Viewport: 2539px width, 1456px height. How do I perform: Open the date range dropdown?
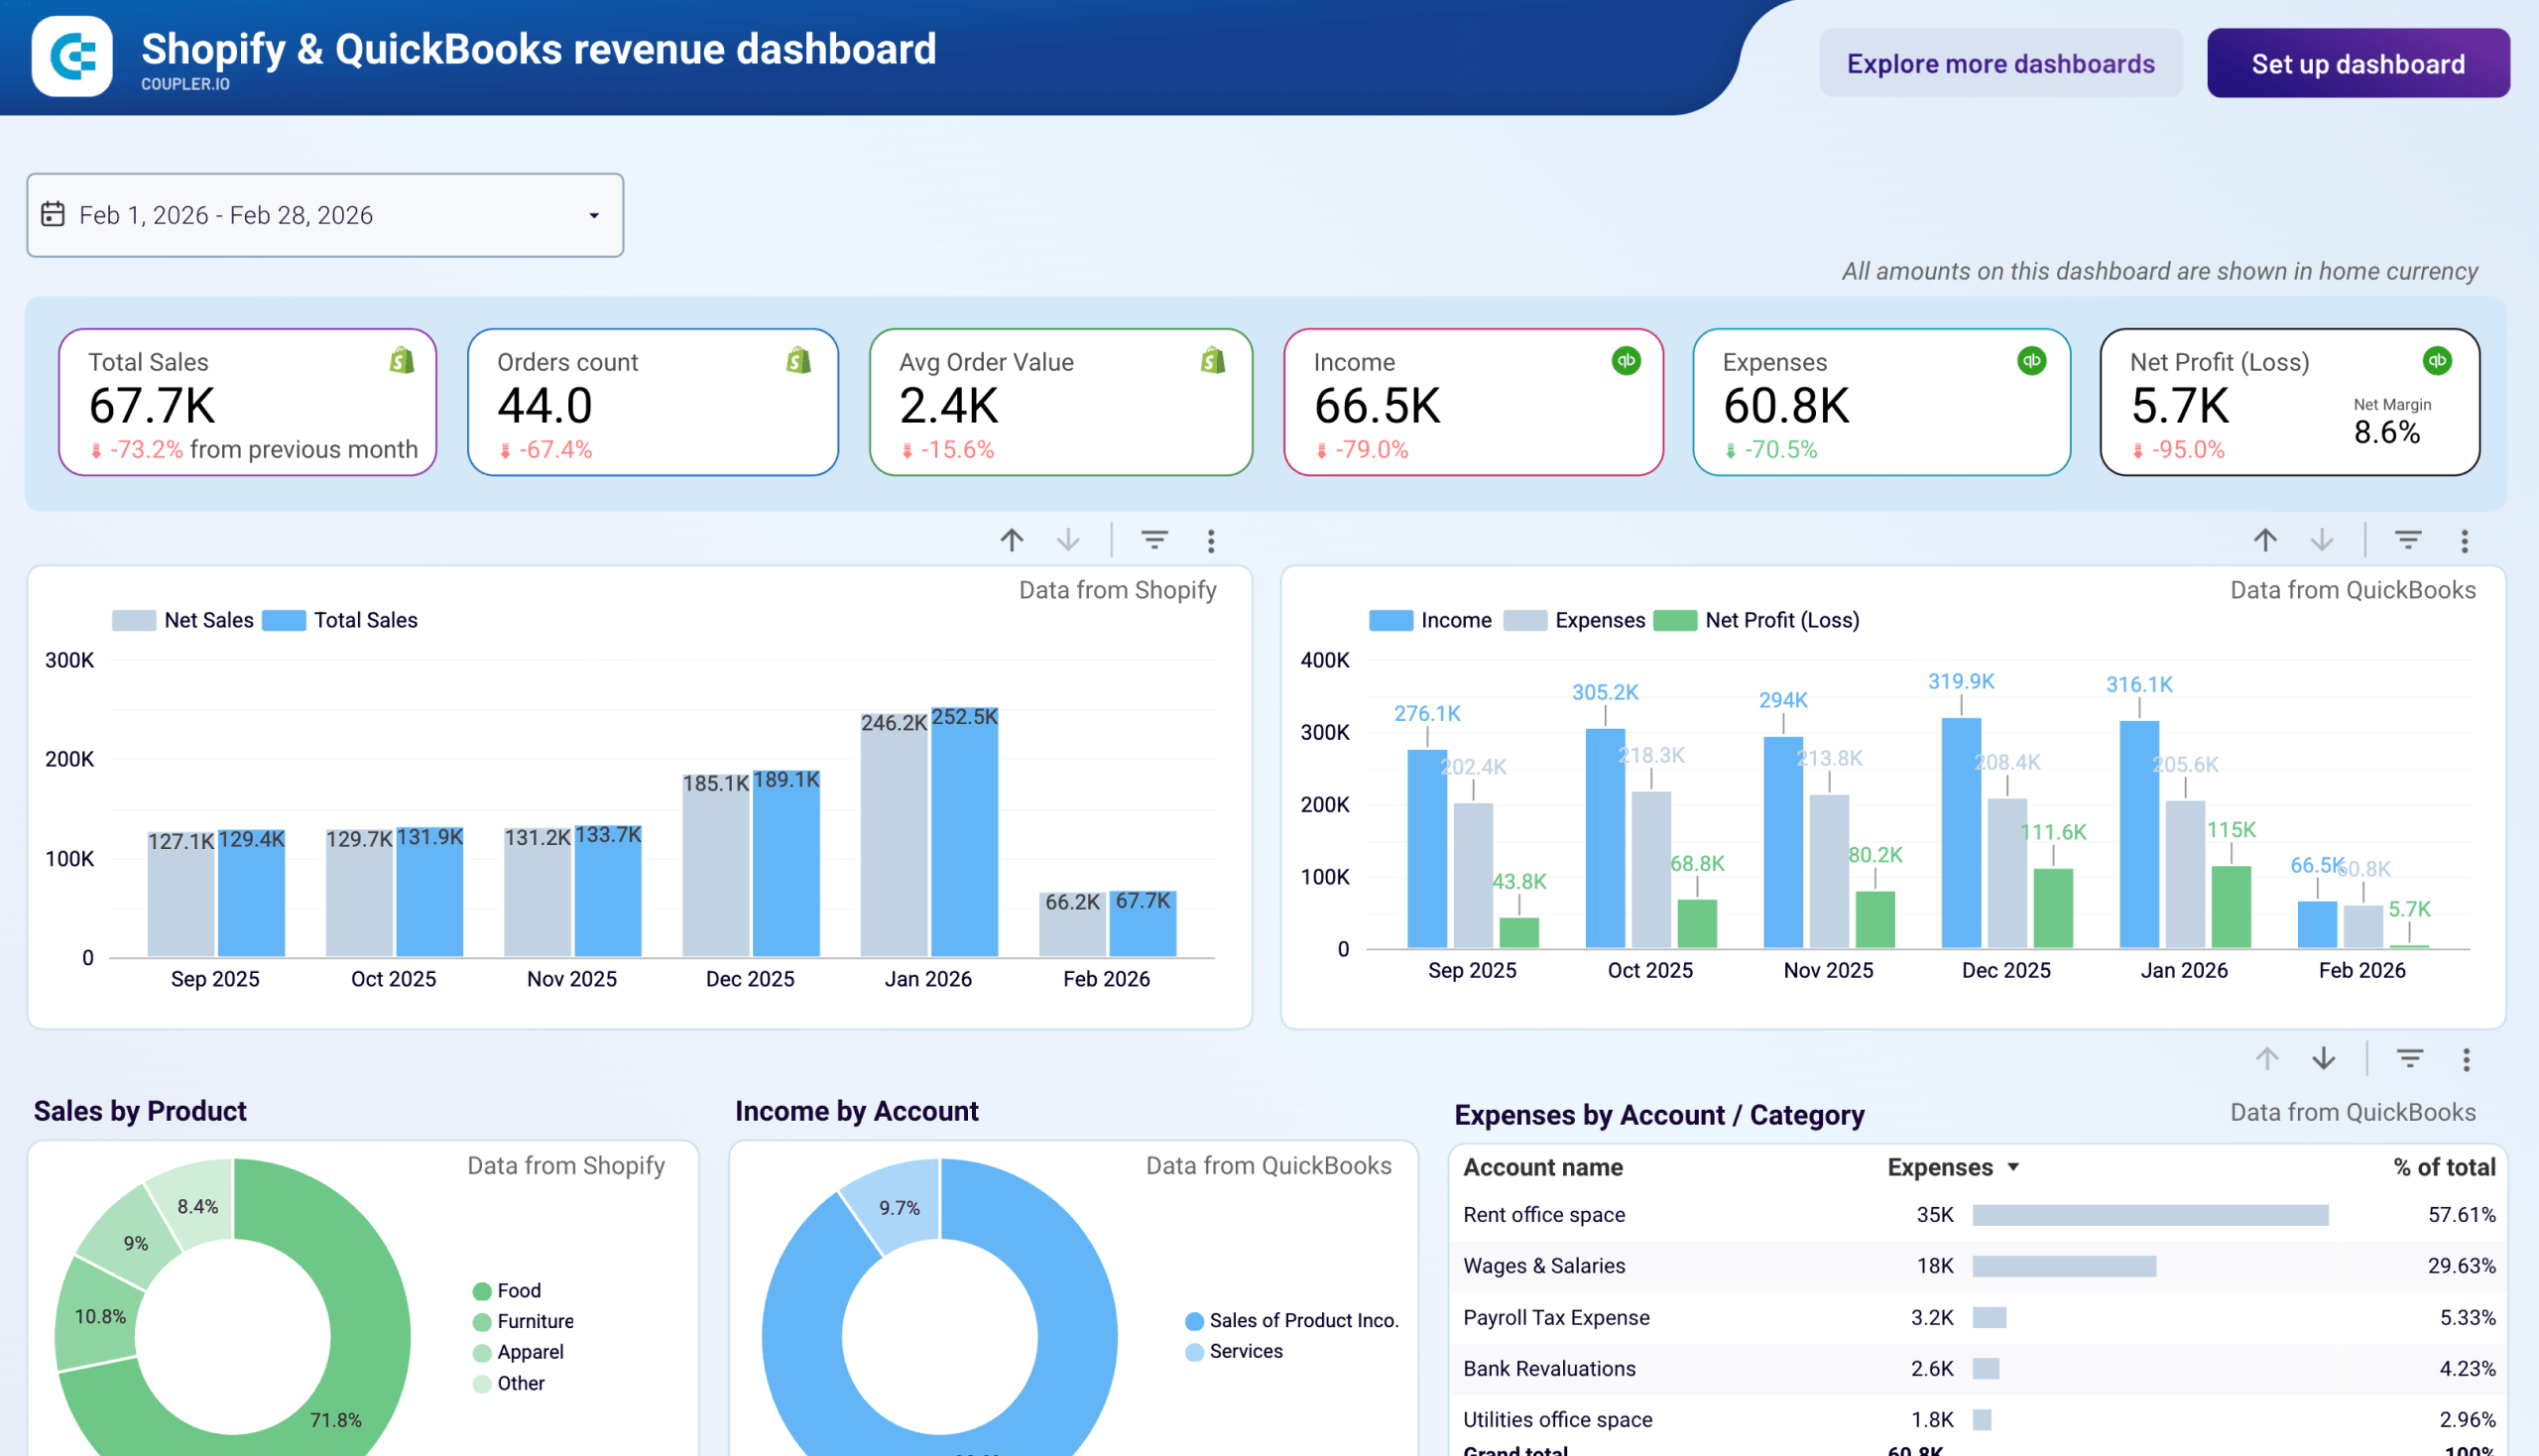pyautogui.click(x=592, y=216)
